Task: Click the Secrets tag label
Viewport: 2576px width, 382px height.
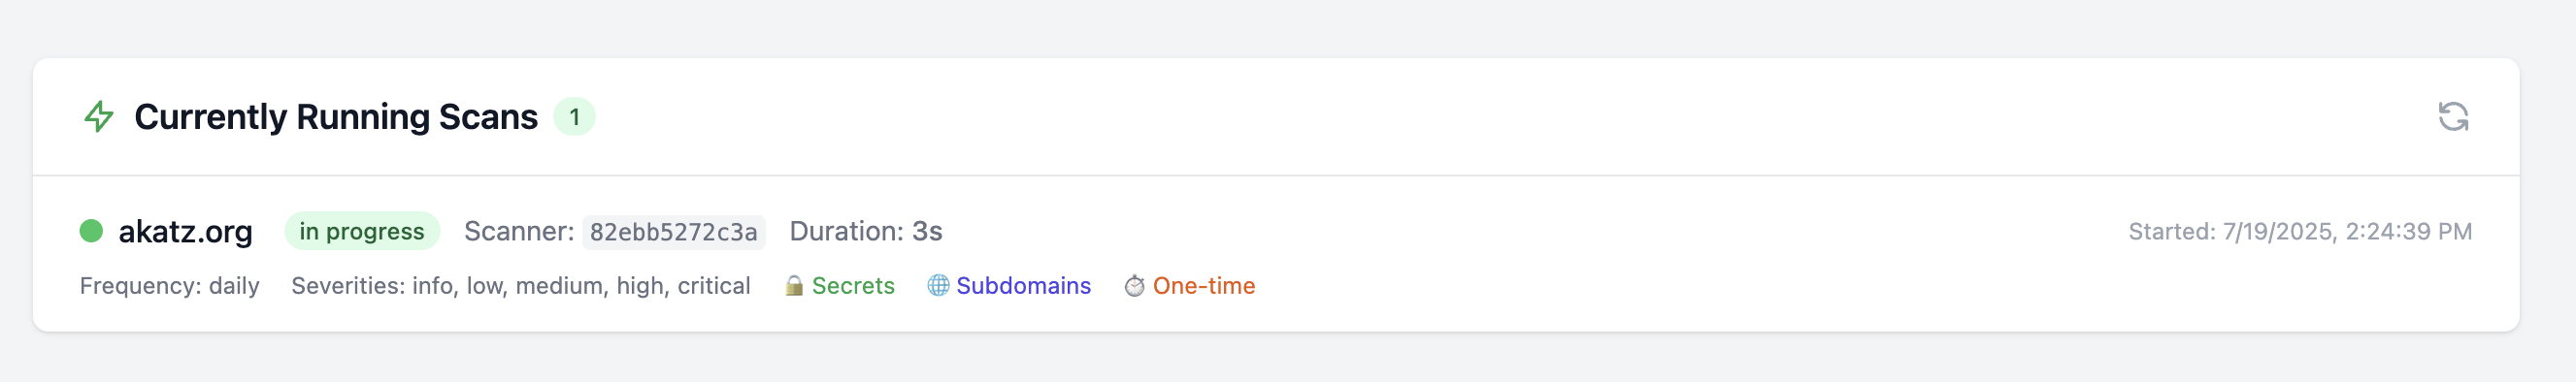Action: (853, 286)
